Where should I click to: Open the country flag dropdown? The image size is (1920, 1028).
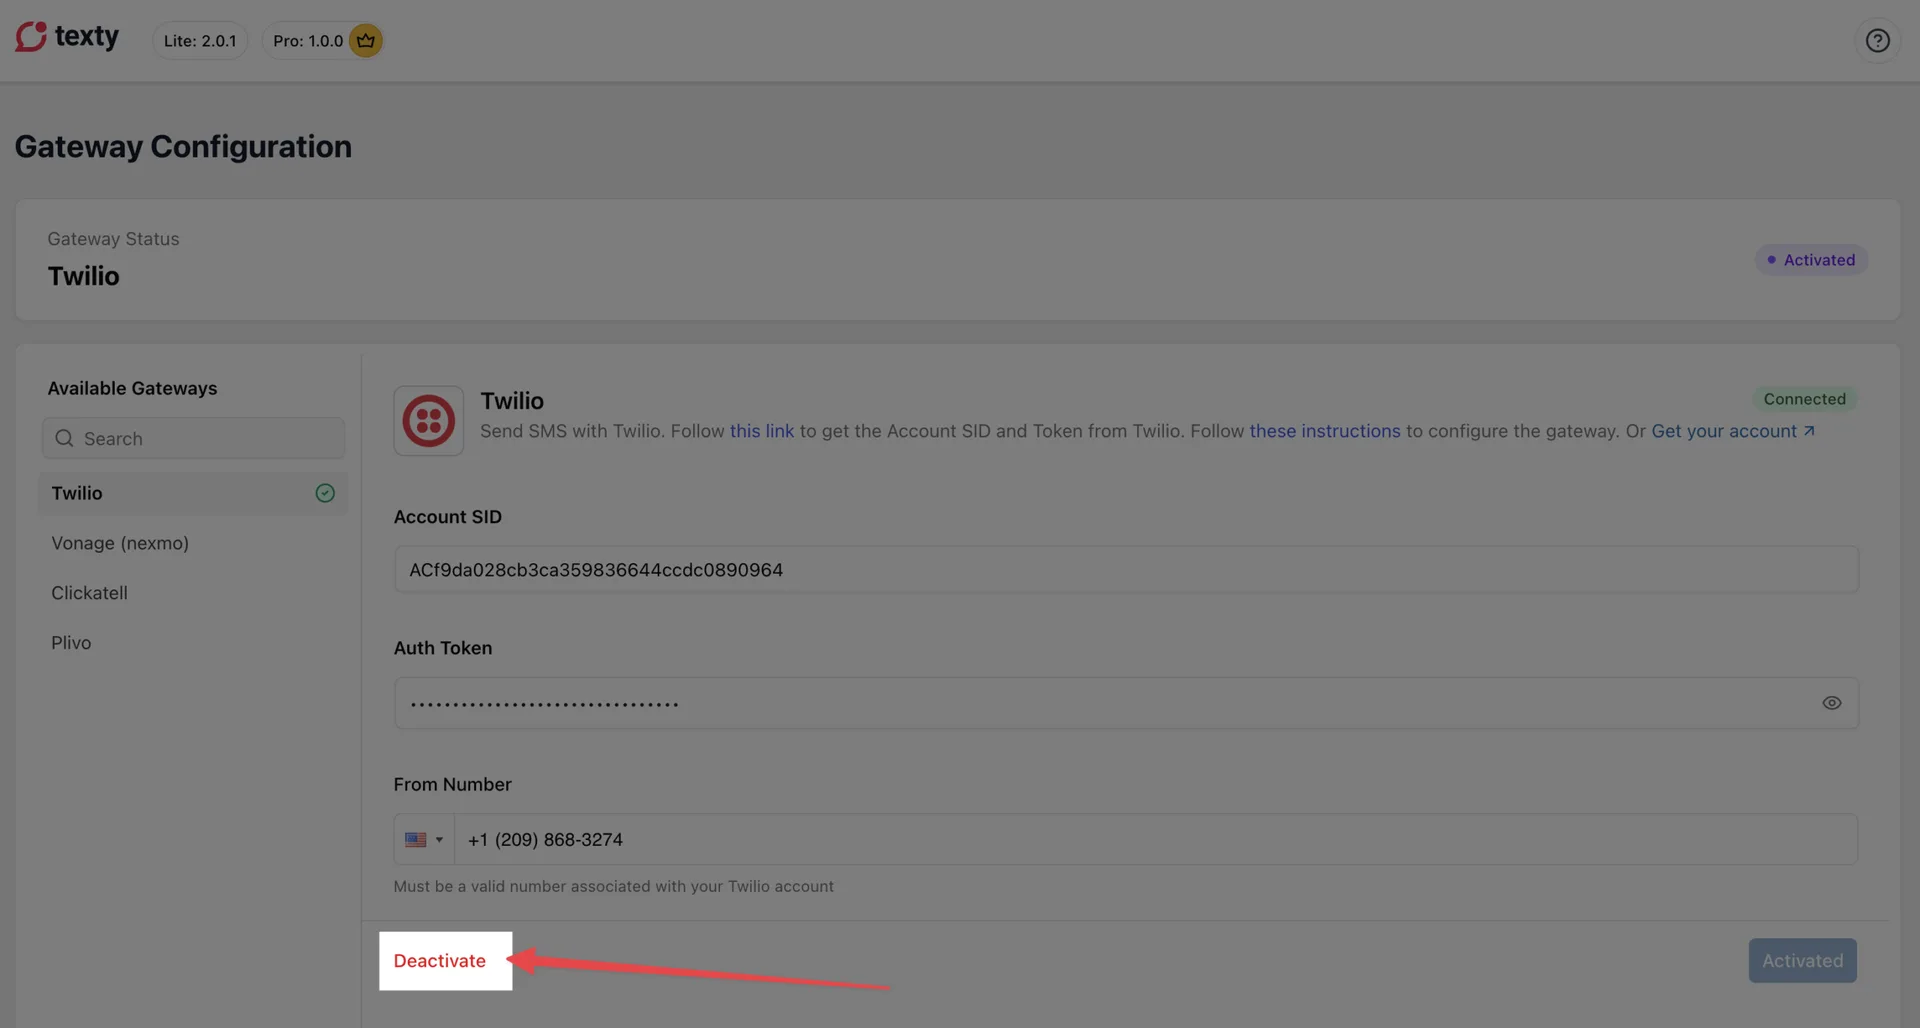coord(424,839)
